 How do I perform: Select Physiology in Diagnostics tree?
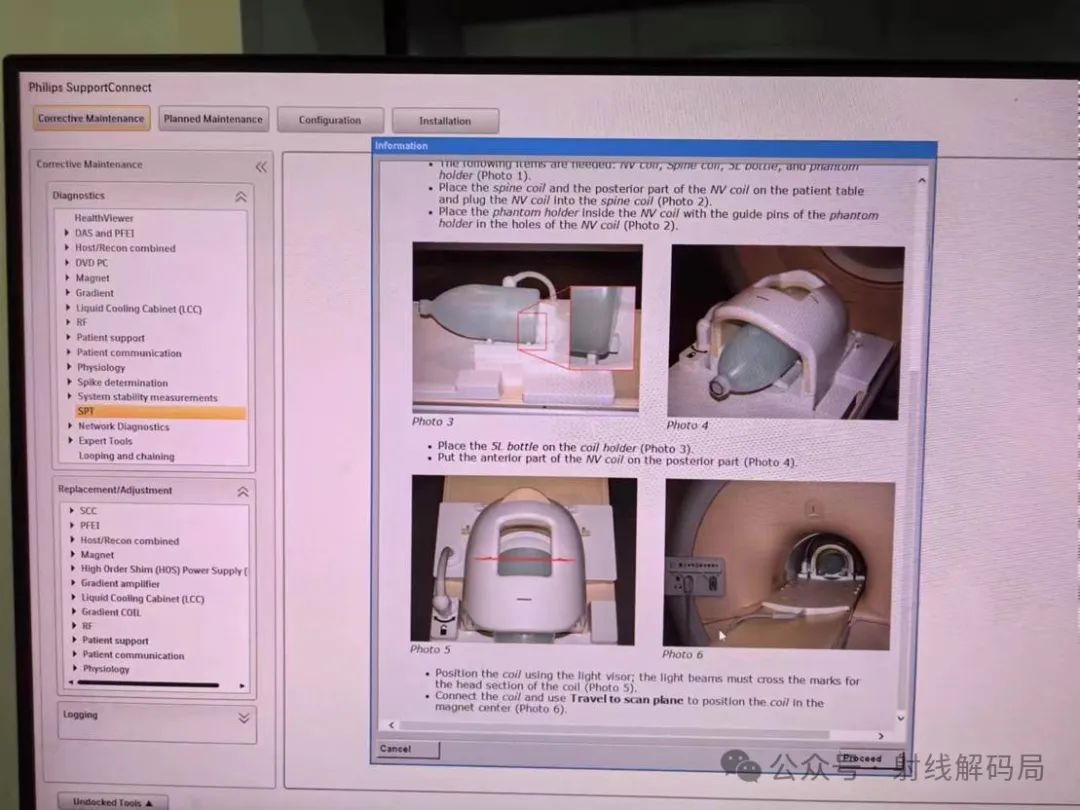(x=101, y=368)
